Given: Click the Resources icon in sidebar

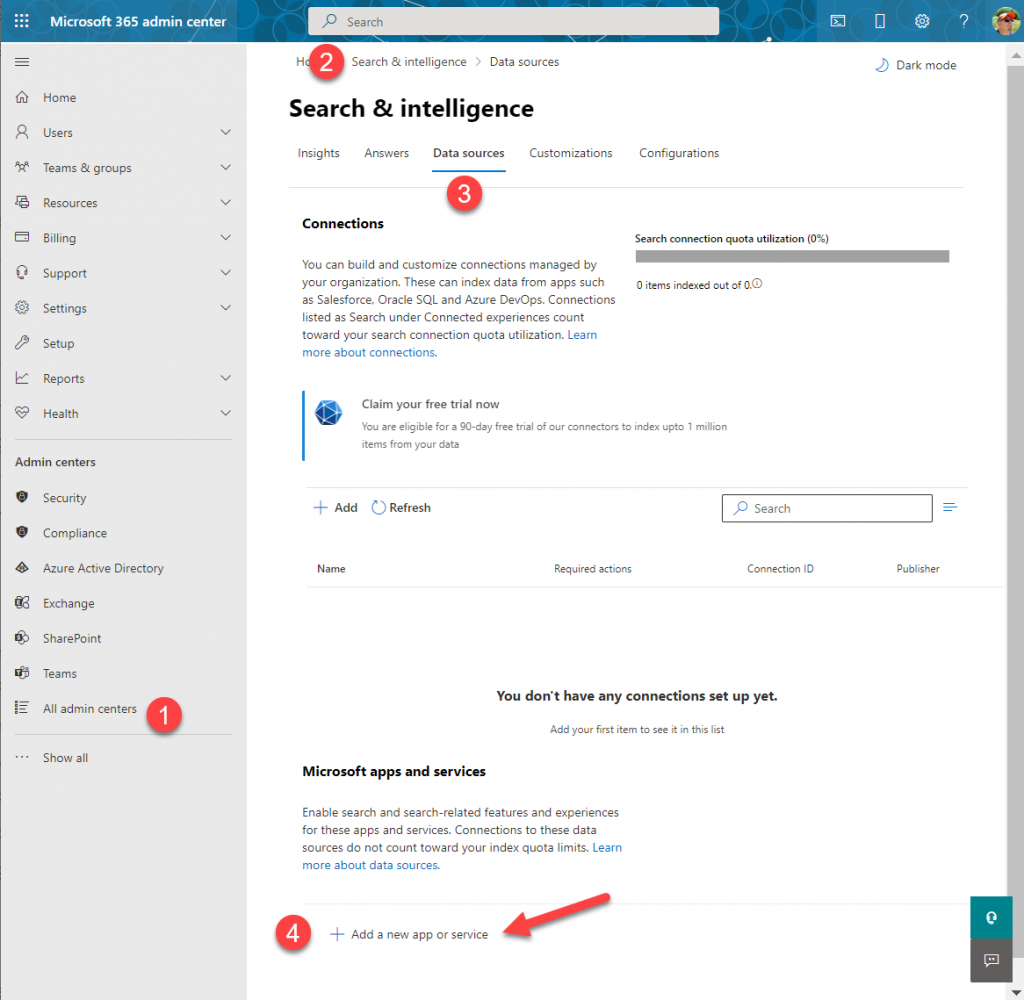Looking at the screenshot, I should pos(22,202).
